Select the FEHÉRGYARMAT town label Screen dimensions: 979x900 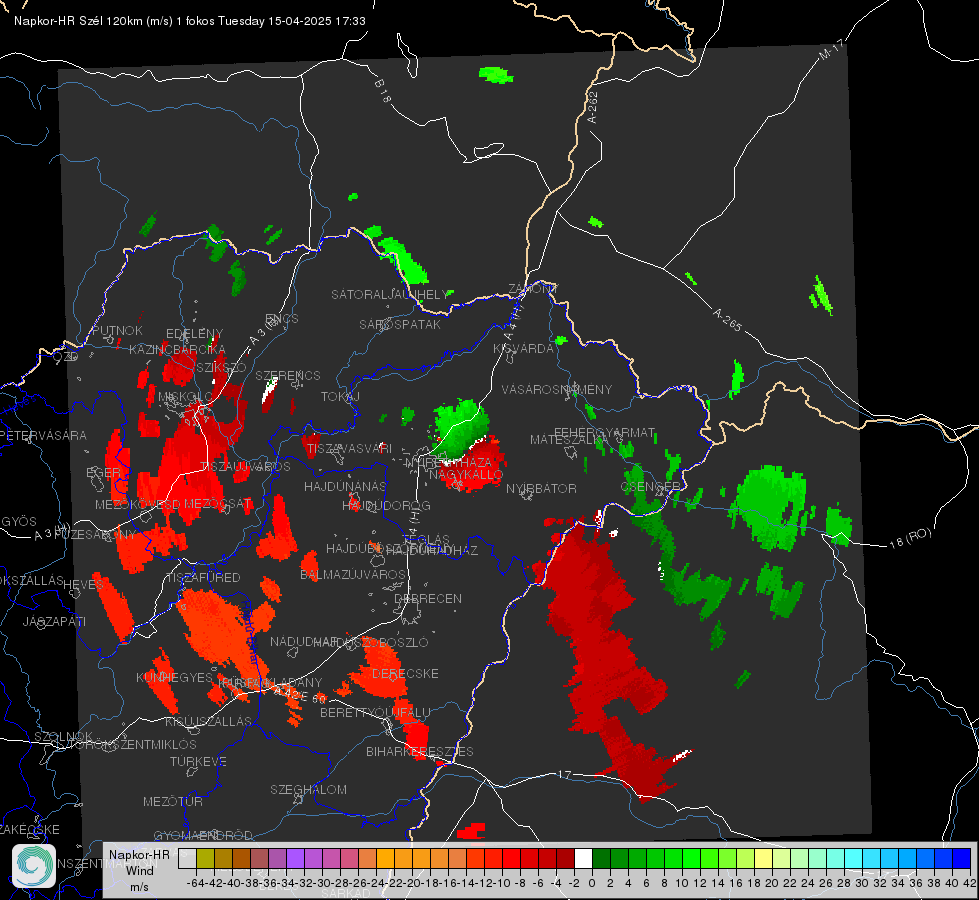click(604, 432)
